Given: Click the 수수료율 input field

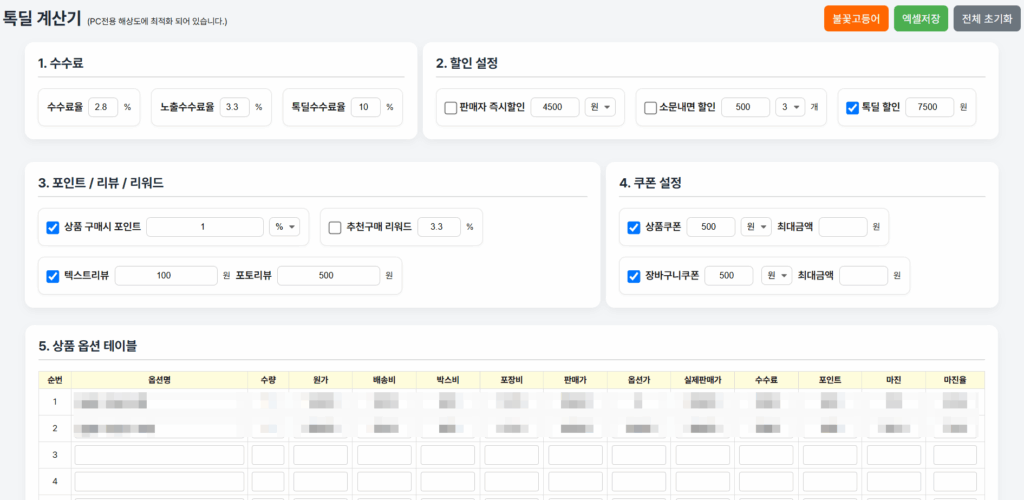Looking at the screenshot, I should (103, 107).
